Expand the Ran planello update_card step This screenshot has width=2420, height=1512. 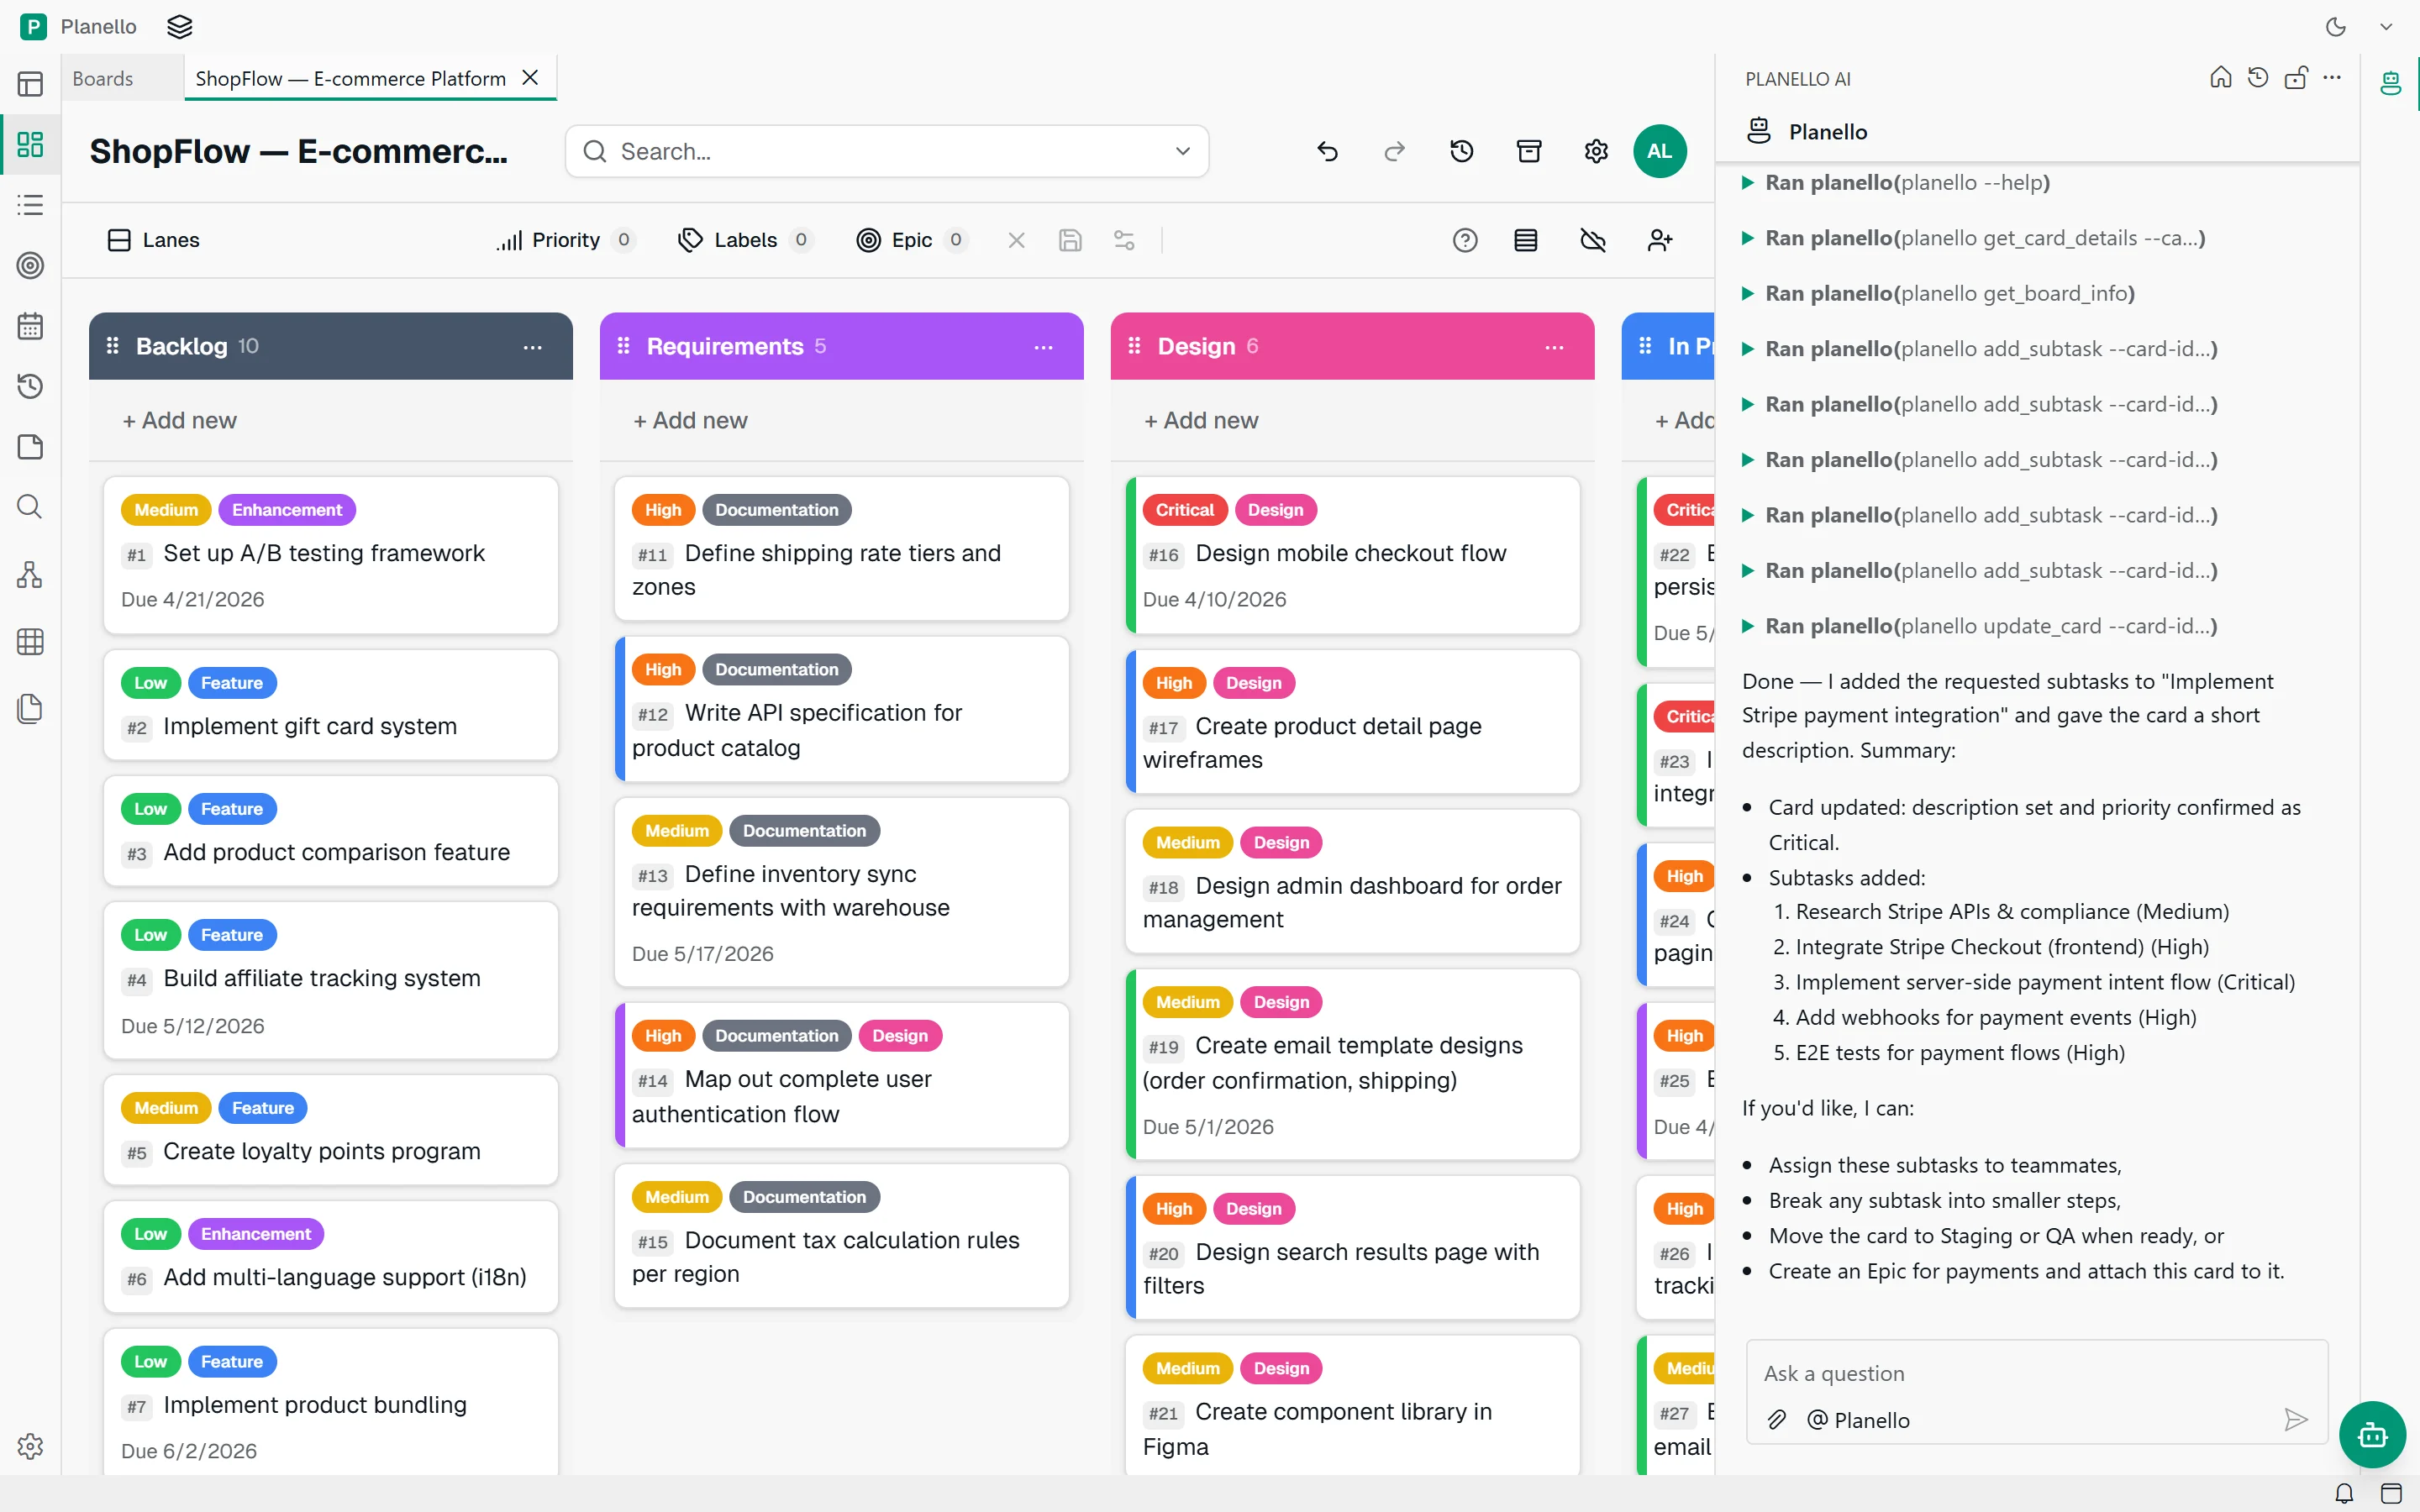tap(1980, 626)
